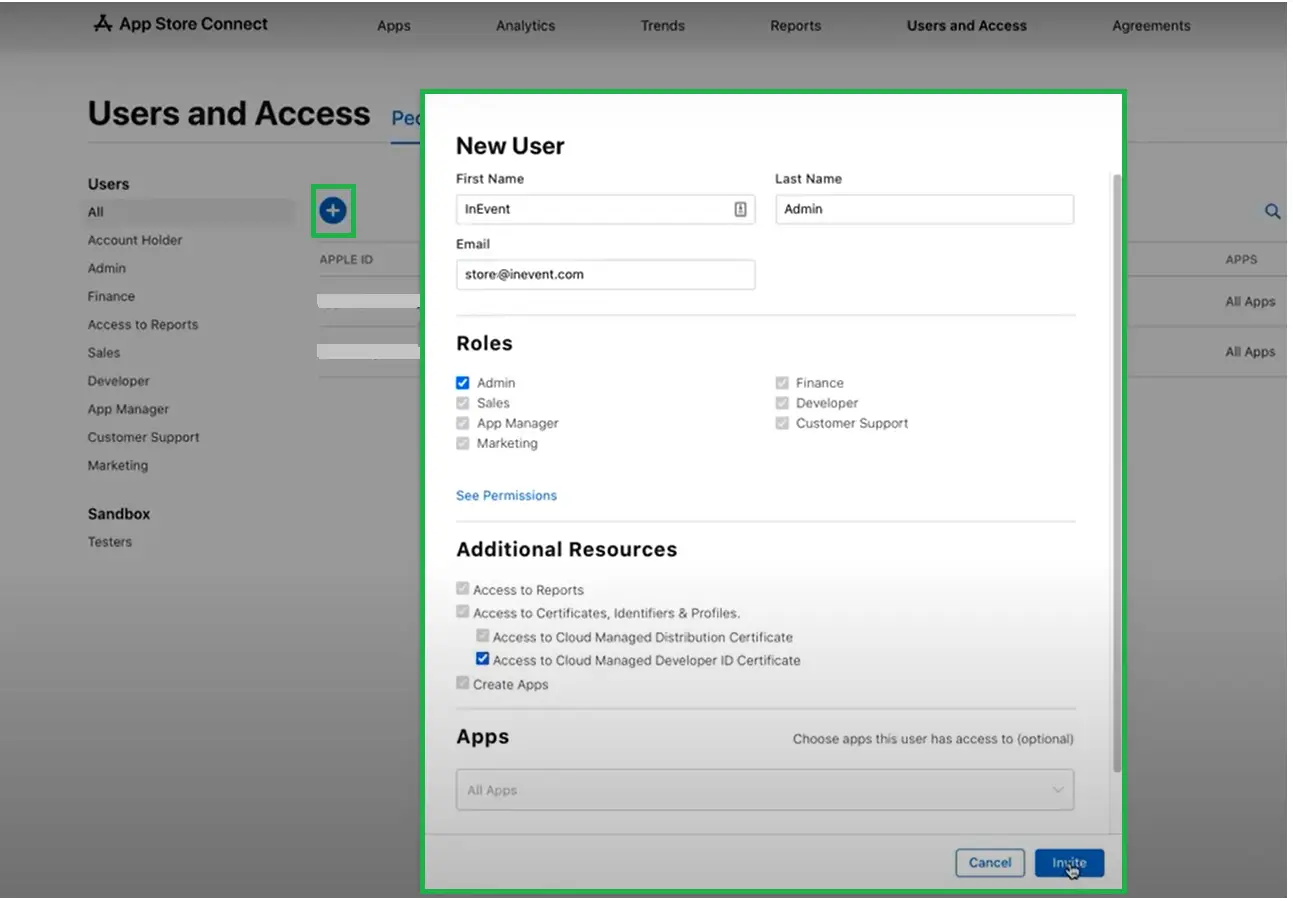
Task: Click the APPS column header
Action: point(1241,260)
